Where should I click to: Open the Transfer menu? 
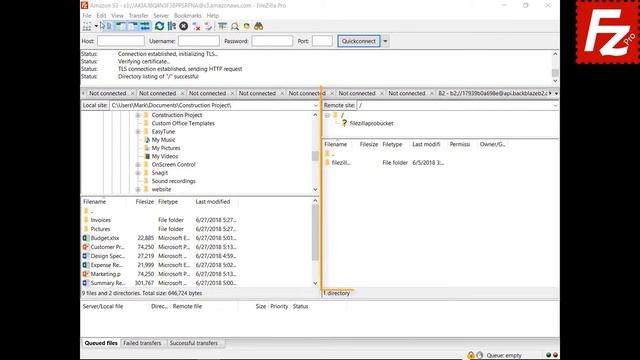point(138,16)
